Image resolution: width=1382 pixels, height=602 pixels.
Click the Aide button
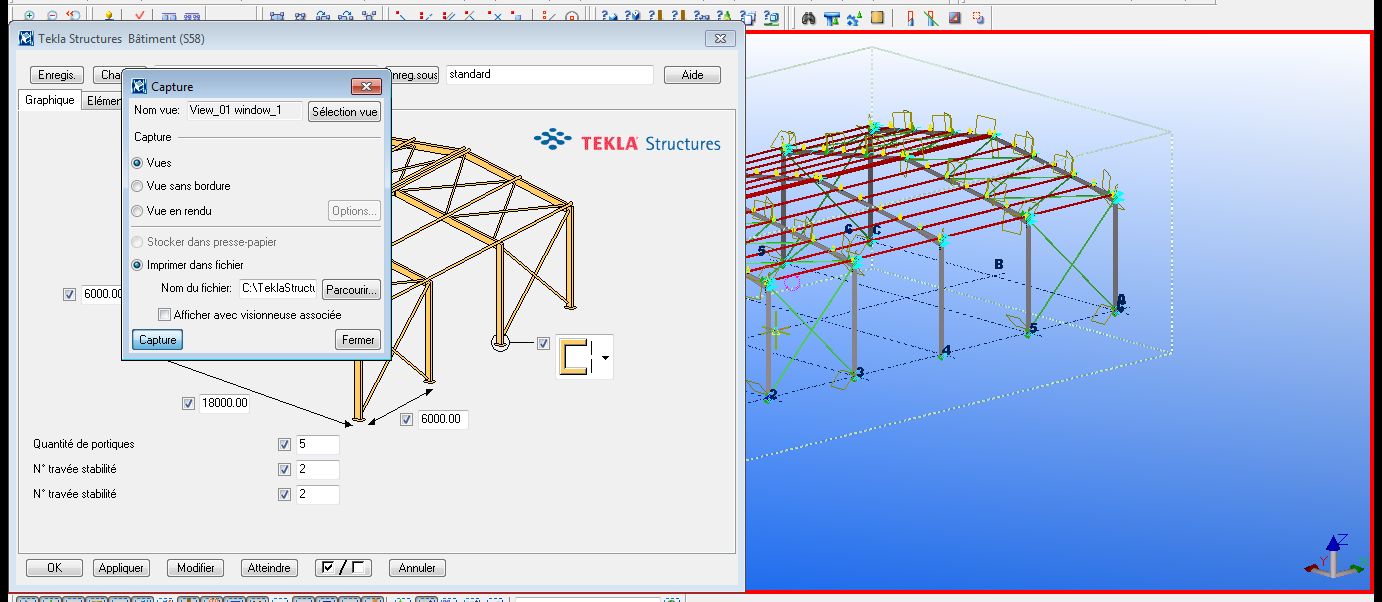(x=692, y=75)
